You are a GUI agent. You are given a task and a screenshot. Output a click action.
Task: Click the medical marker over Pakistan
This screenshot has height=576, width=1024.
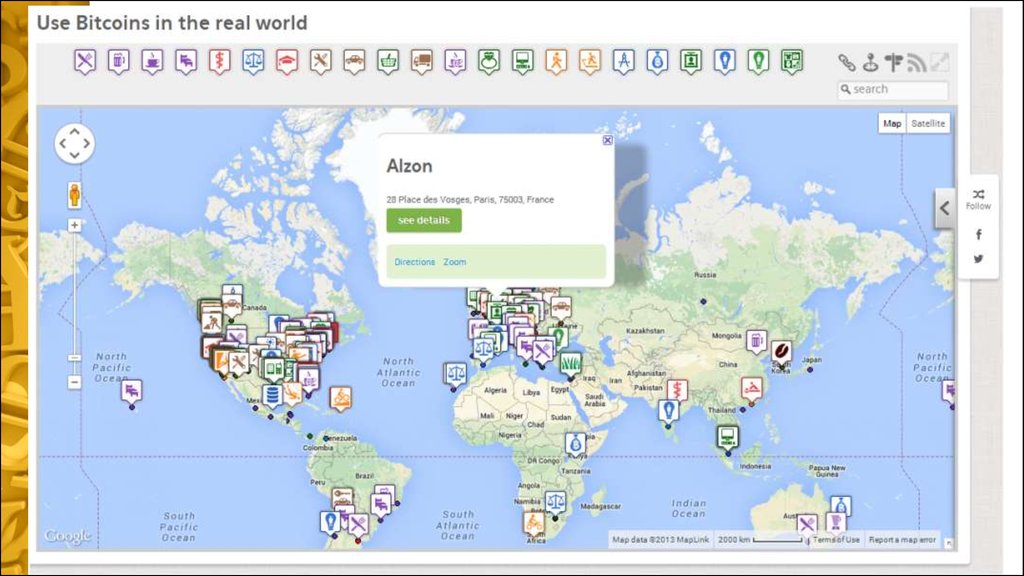pyautogui.click(x=677, y=391)
